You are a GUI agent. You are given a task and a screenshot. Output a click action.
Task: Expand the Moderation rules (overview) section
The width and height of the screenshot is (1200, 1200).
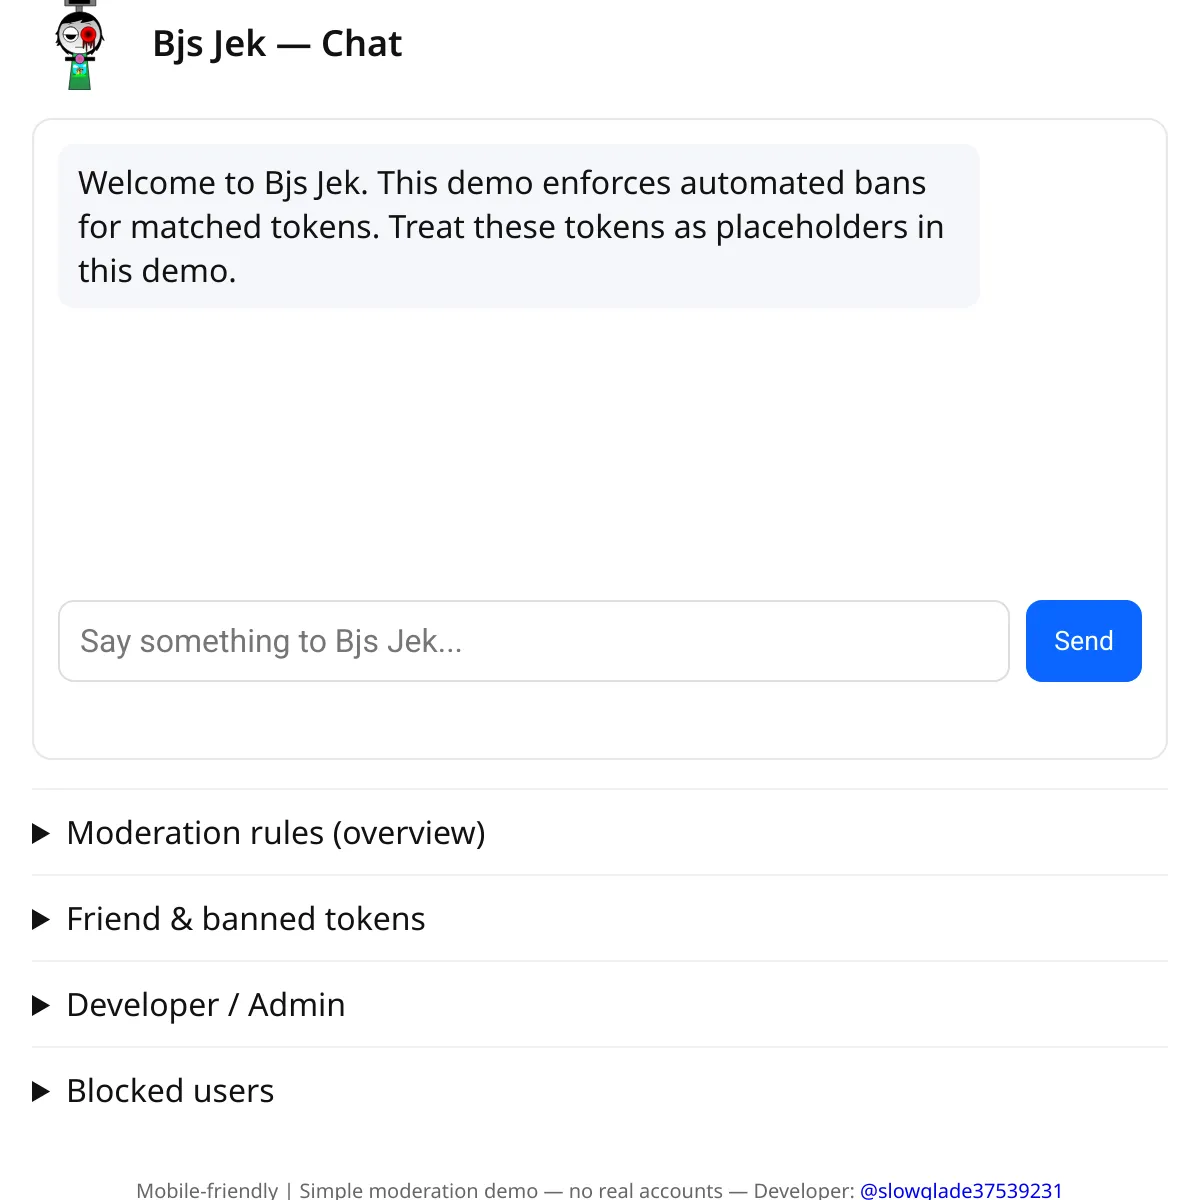(x=276, y=833)
